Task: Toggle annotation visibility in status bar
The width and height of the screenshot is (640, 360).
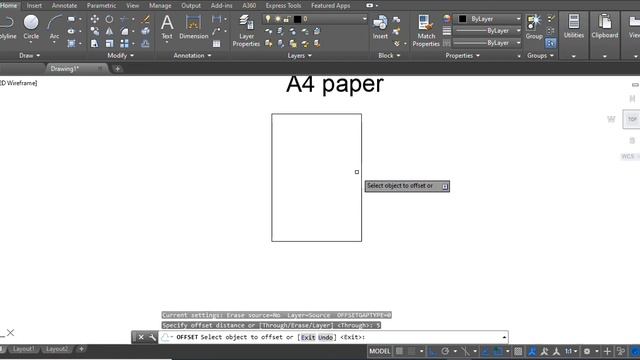Action: [532, 351]
